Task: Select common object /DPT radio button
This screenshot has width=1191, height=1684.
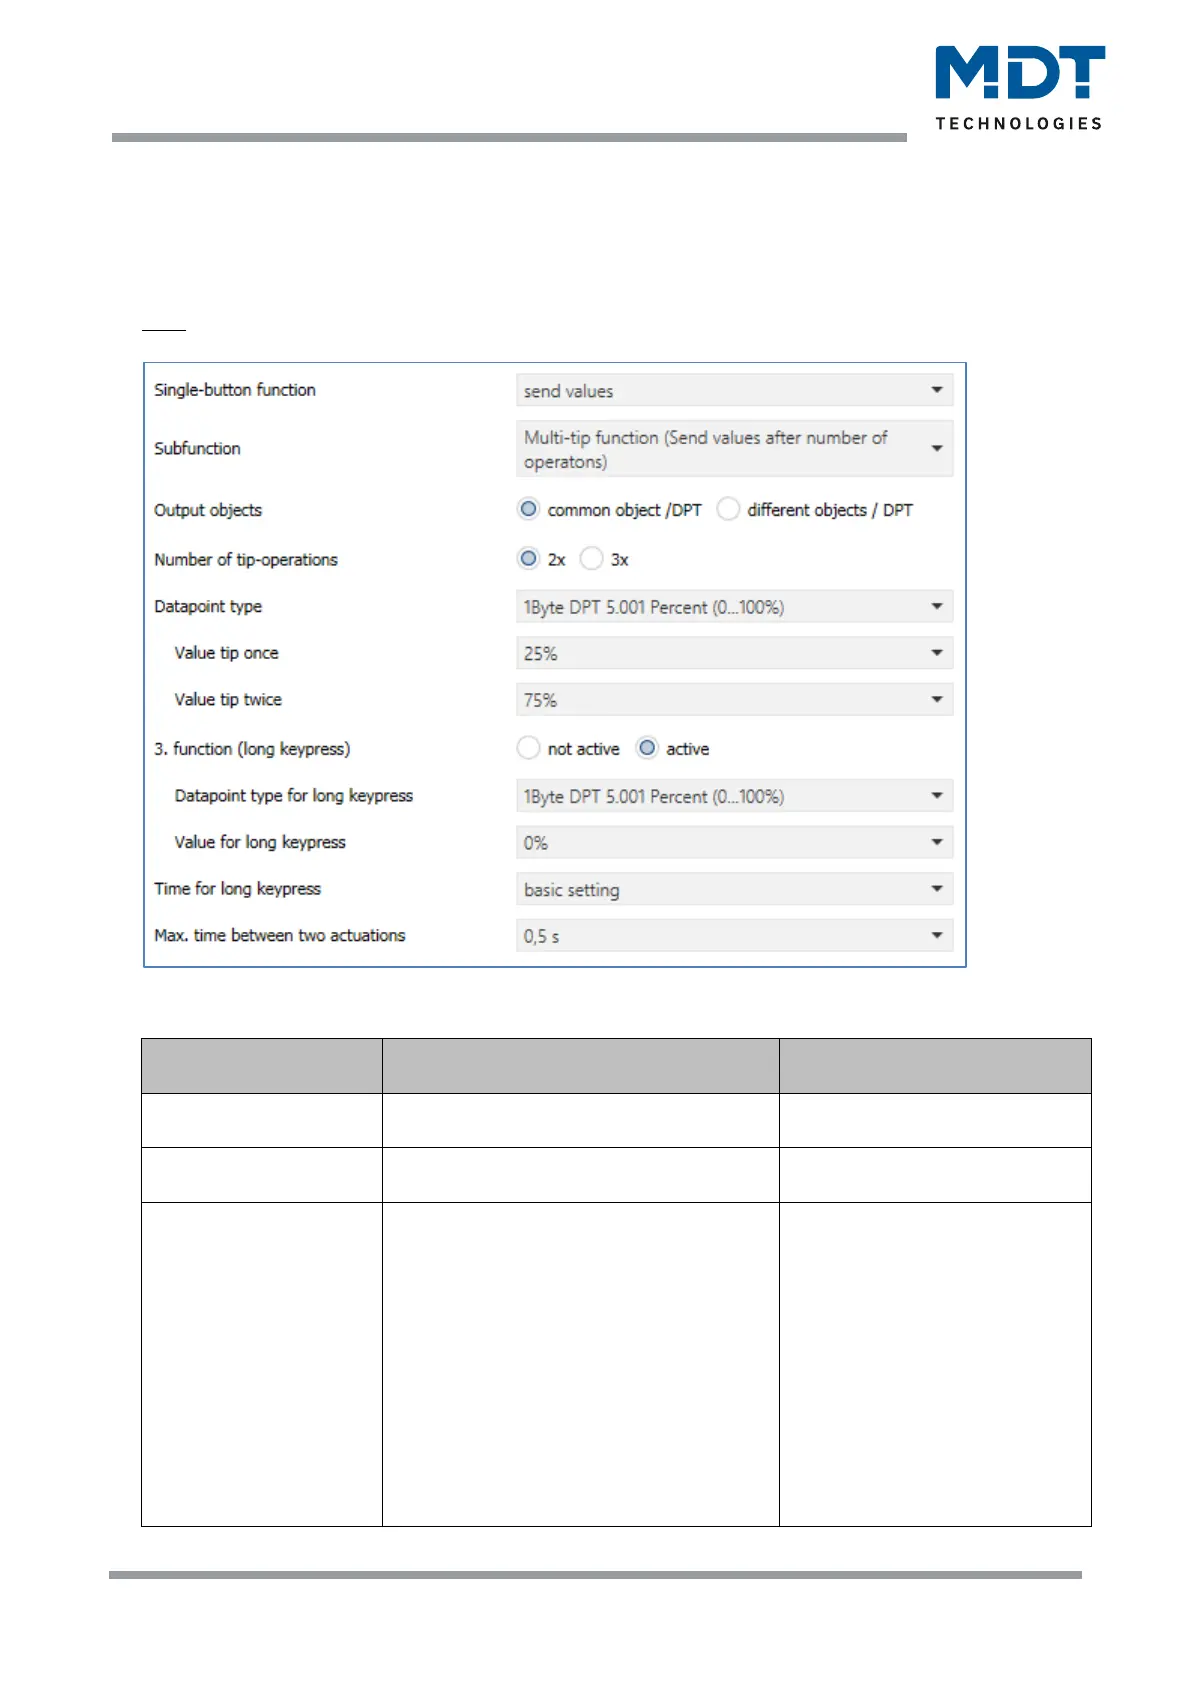Action: pos(529,510)
